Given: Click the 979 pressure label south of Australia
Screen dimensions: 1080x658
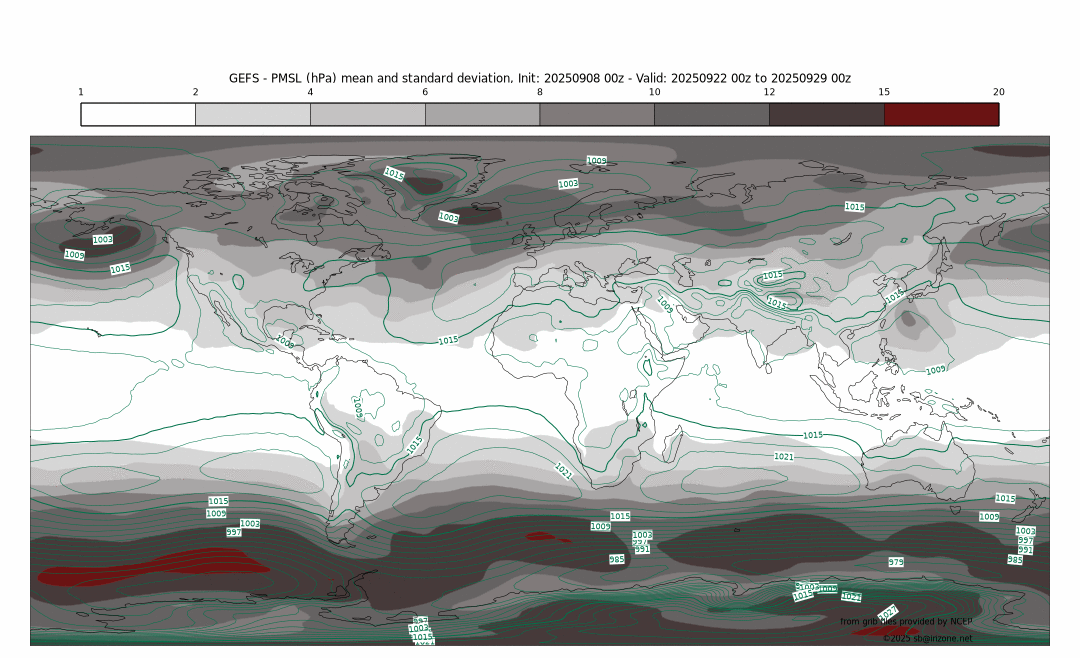Looking at the screenshot, I should (896, 562).
